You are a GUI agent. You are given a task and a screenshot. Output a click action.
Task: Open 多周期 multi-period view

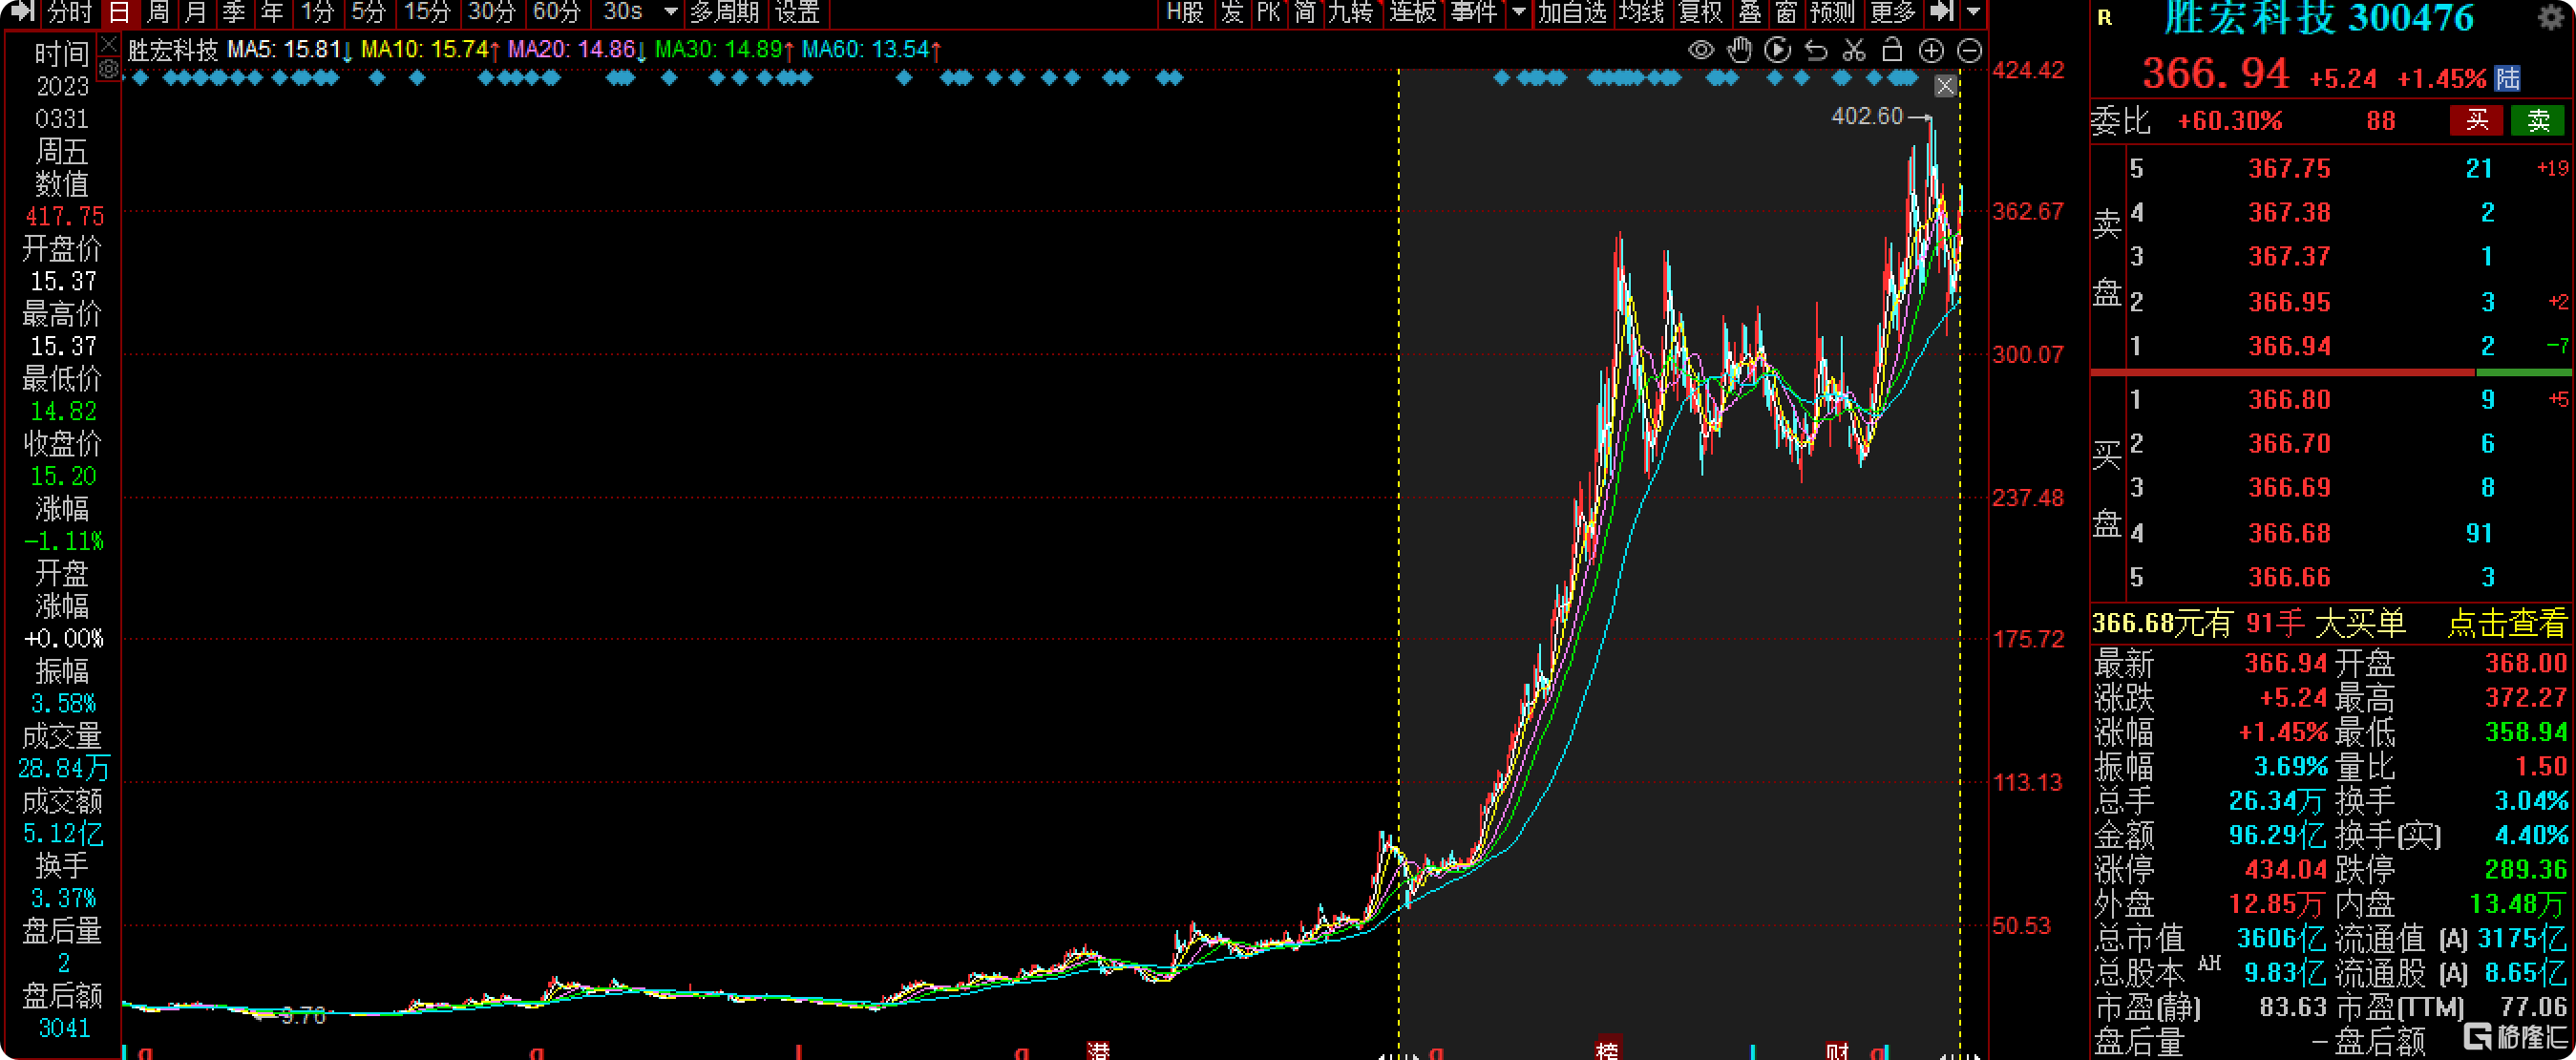tap(725, 12)
